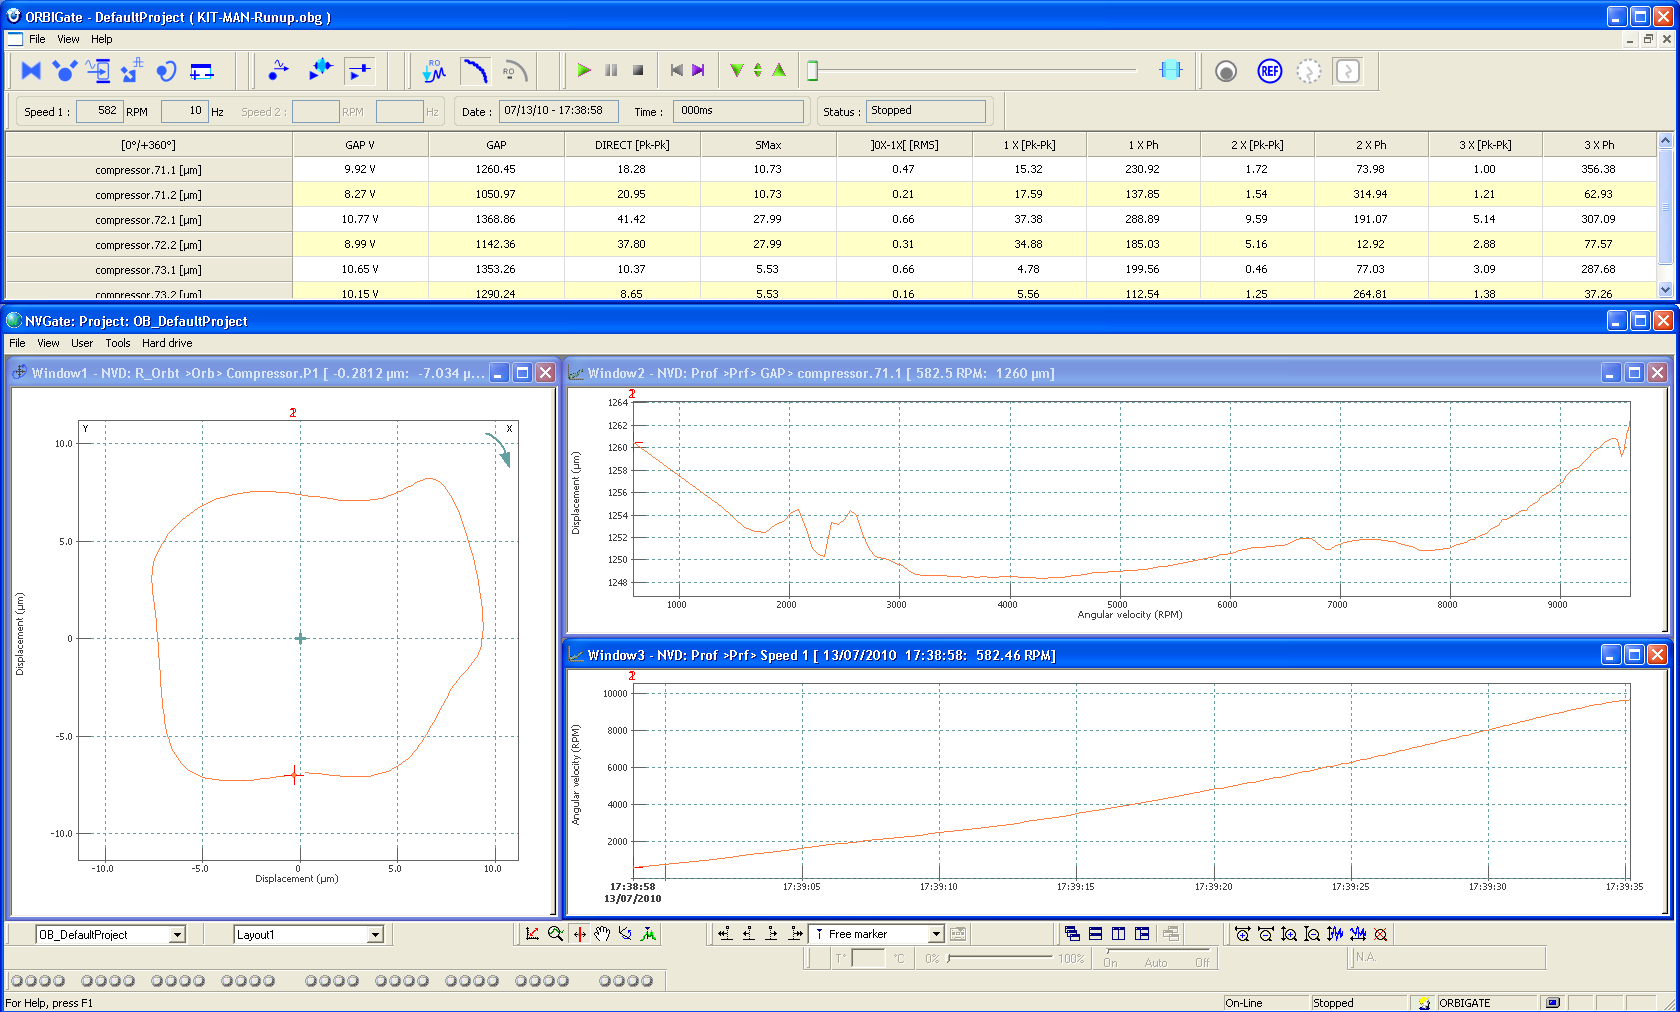Viewport: 1680px width, 1012px height.
Task: Click the blue shaft-centerline icon in ORBIGate toolbar
Action: click(65, 71)
